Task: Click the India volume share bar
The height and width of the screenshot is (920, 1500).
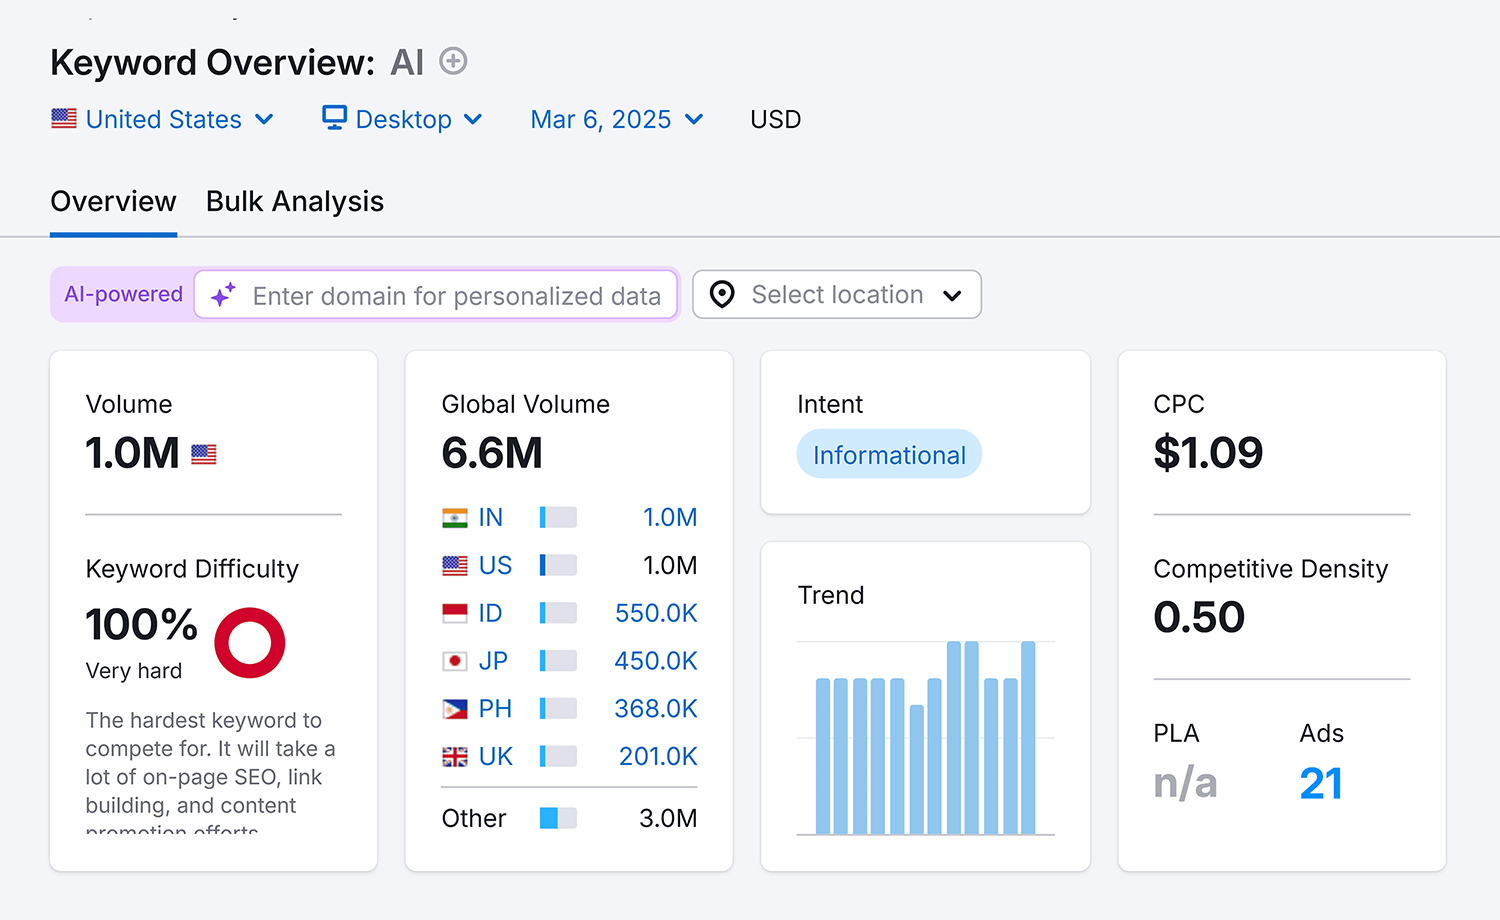Action: click(558, 518)
